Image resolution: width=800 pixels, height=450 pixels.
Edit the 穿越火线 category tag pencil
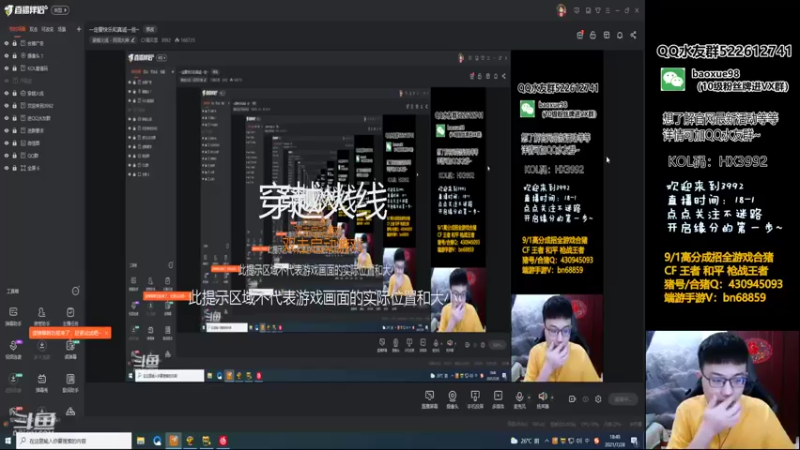click(x=133, y=40)
